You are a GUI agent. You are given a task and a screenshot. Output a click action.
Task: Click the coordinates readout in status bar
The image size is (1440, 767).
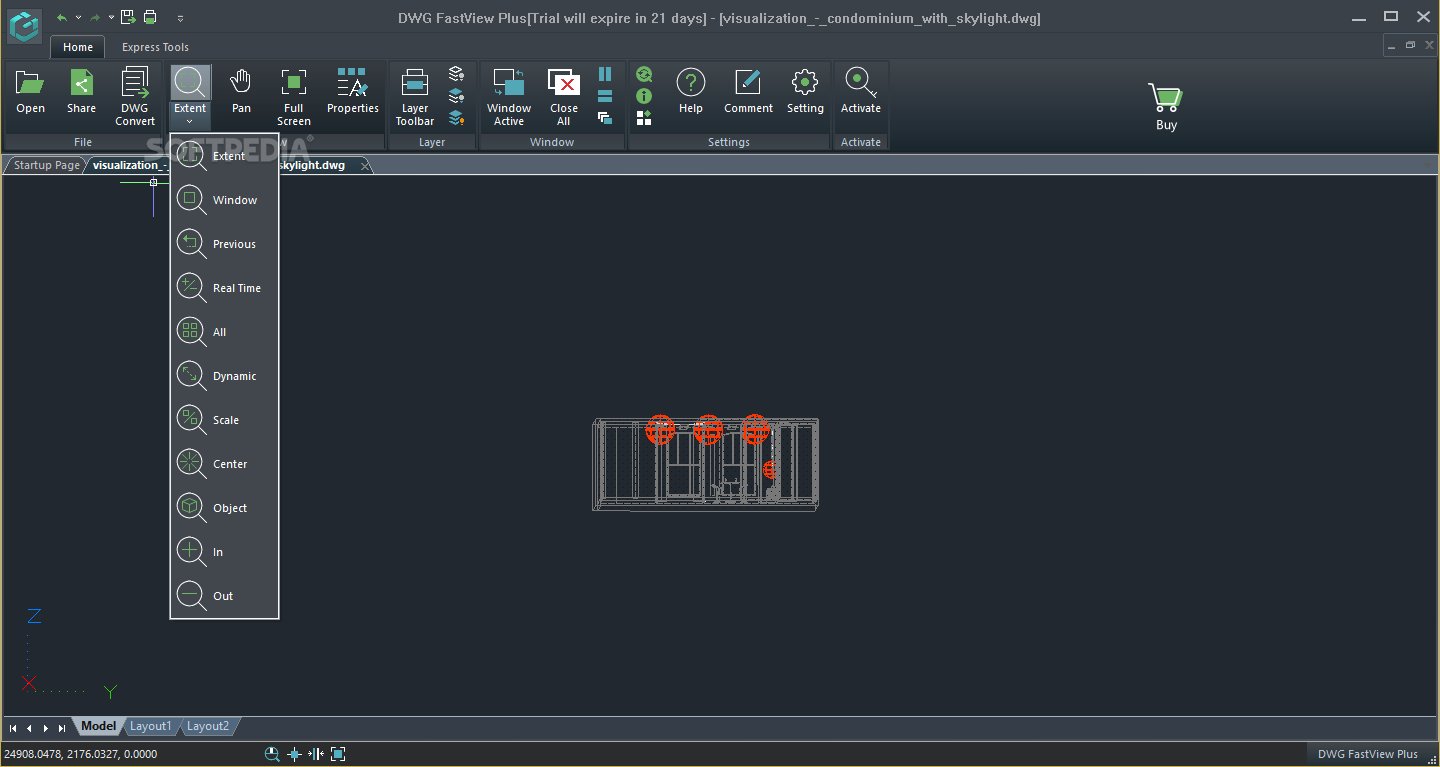click(81, 754)
